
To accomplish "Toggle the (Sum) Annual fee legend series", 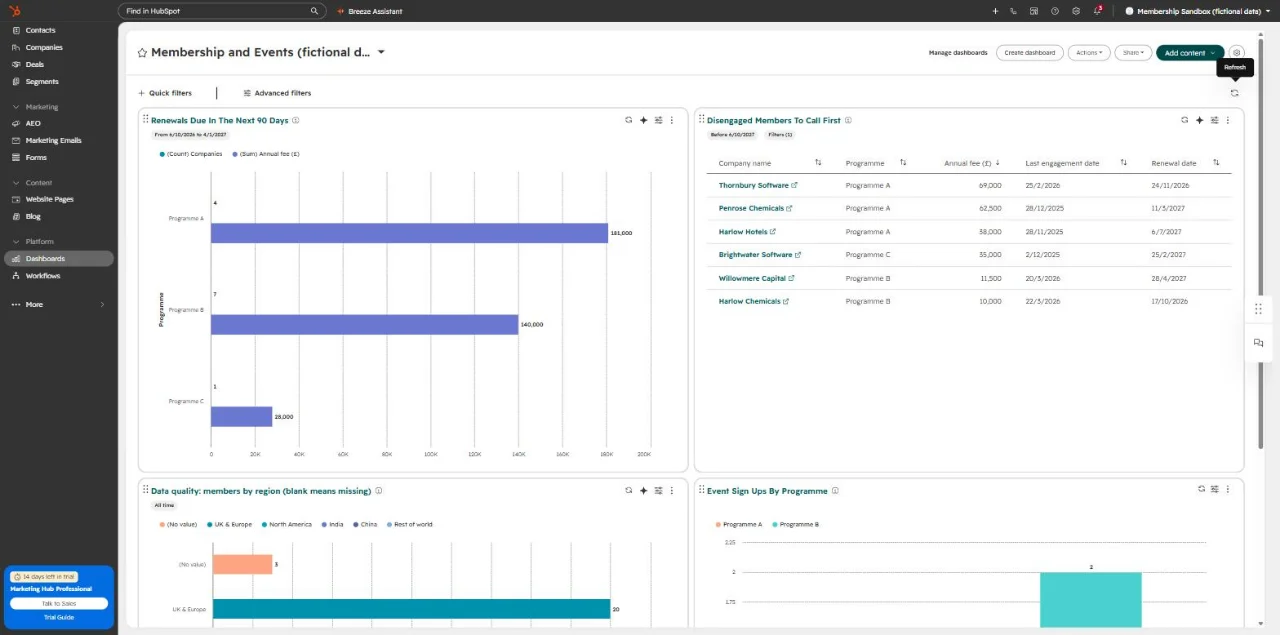I will pyautogui.click(x=266, y=154).
